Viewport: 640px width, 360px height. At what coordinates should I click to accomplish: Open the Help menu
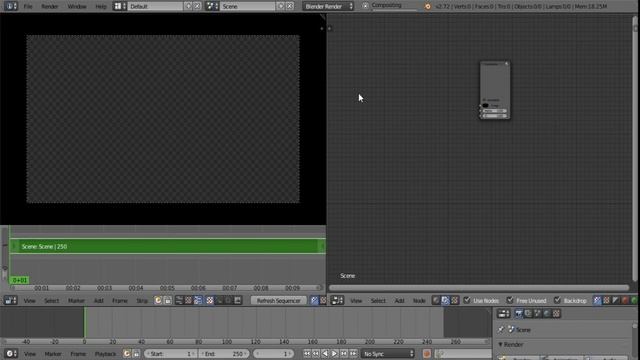pos(100,7)
